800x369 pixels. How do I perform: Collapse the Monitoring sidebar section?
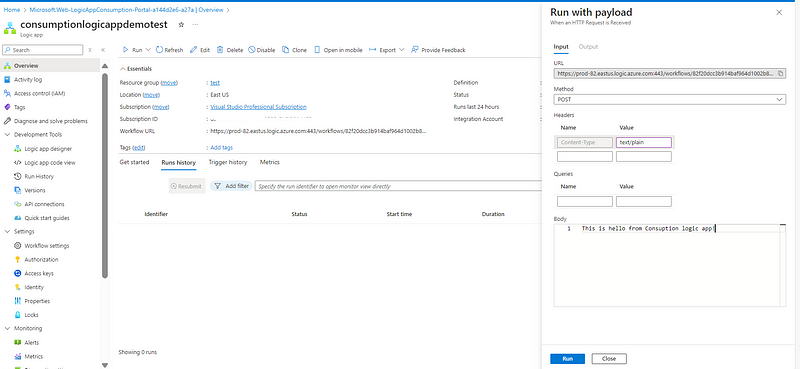coord(7,329)
